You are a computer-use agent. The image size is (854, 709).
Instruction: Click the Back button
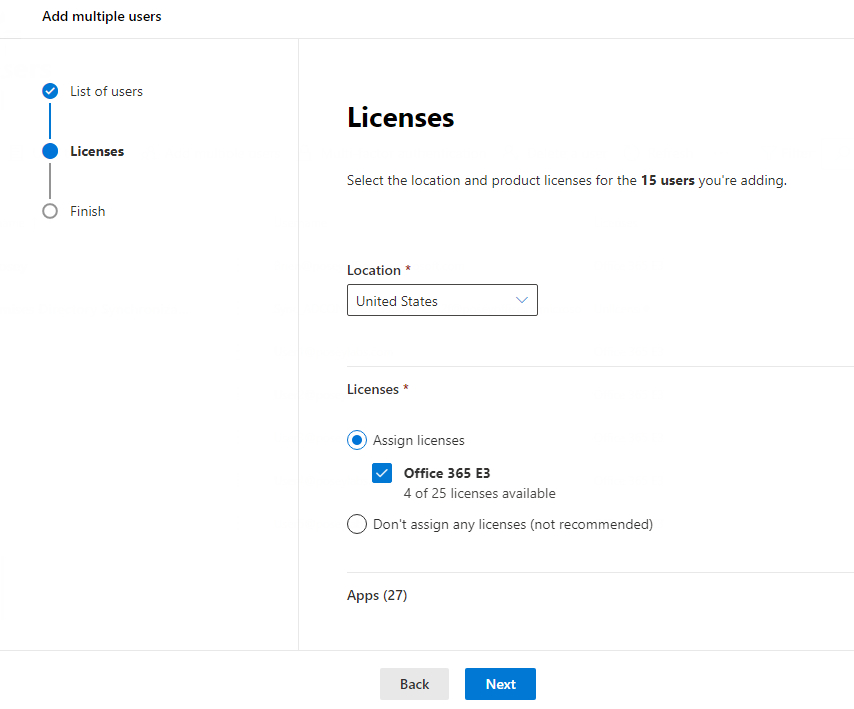tap(414, 684)
